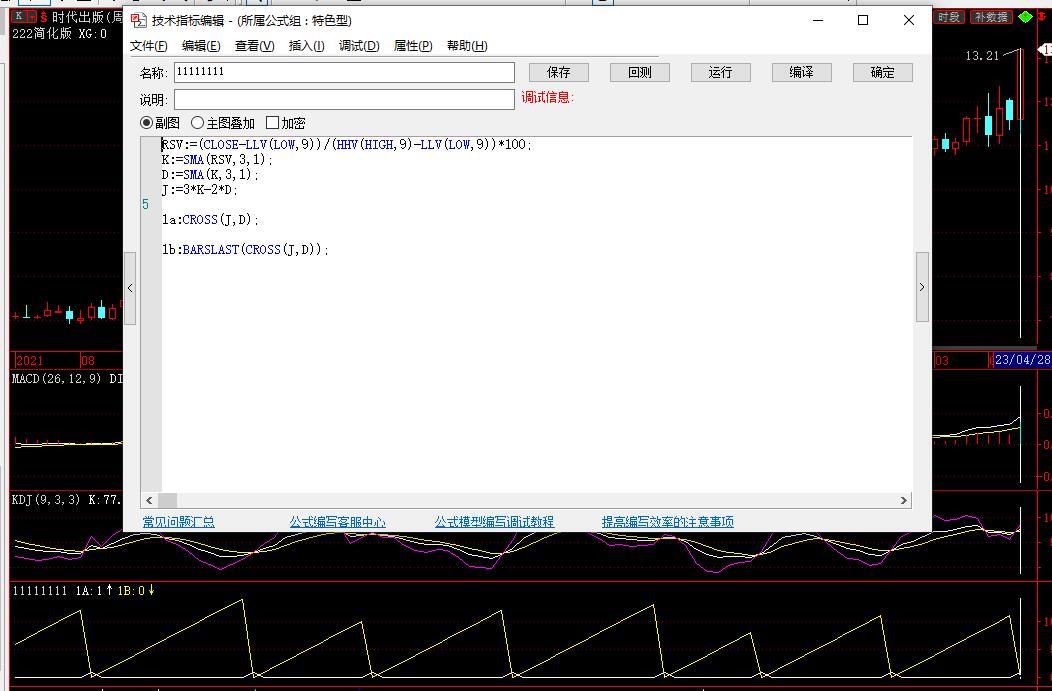Click the K:=SMA(RSV,3,1) code line

pos(217,160)
